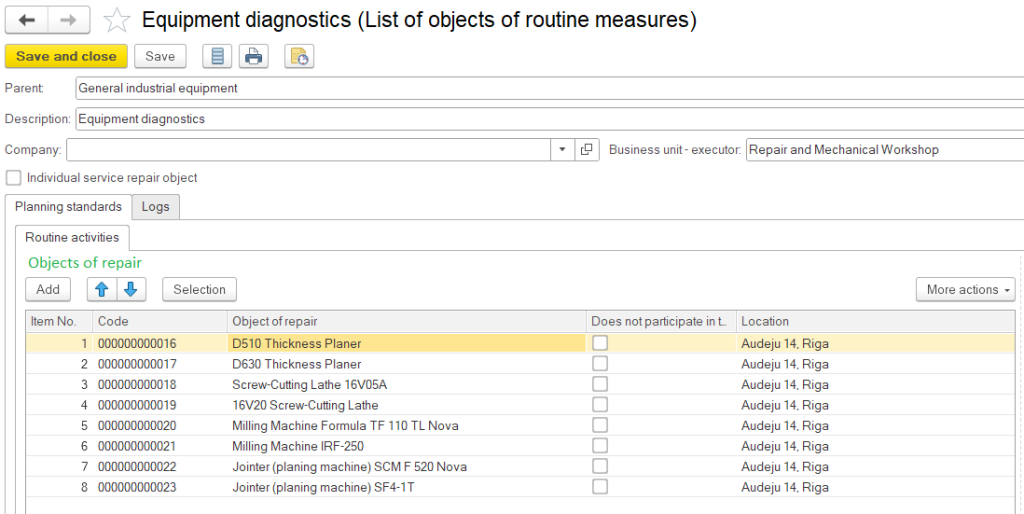Image resolution: width=1024 pixels, height=514 pixels.
Task: Click open icon beside Company field
Action: 587,150
